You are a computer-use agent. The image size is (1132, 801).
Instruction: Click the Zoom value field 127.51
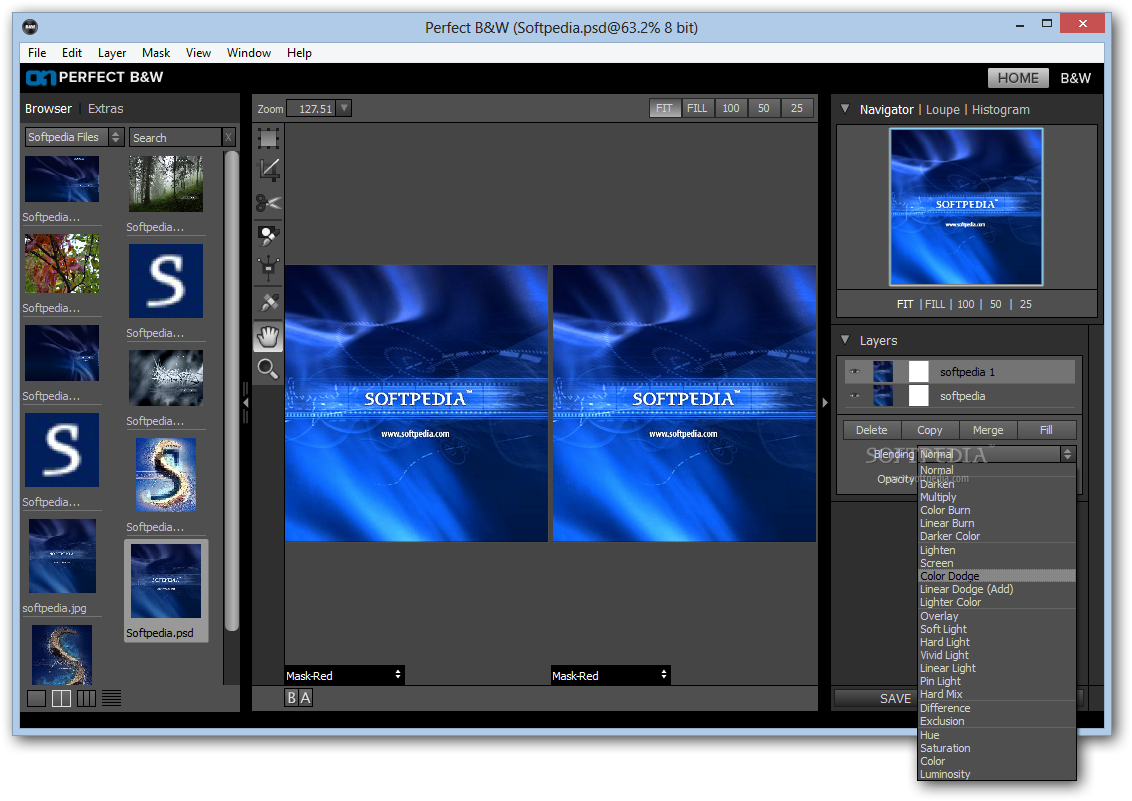(x=313, y=108)
